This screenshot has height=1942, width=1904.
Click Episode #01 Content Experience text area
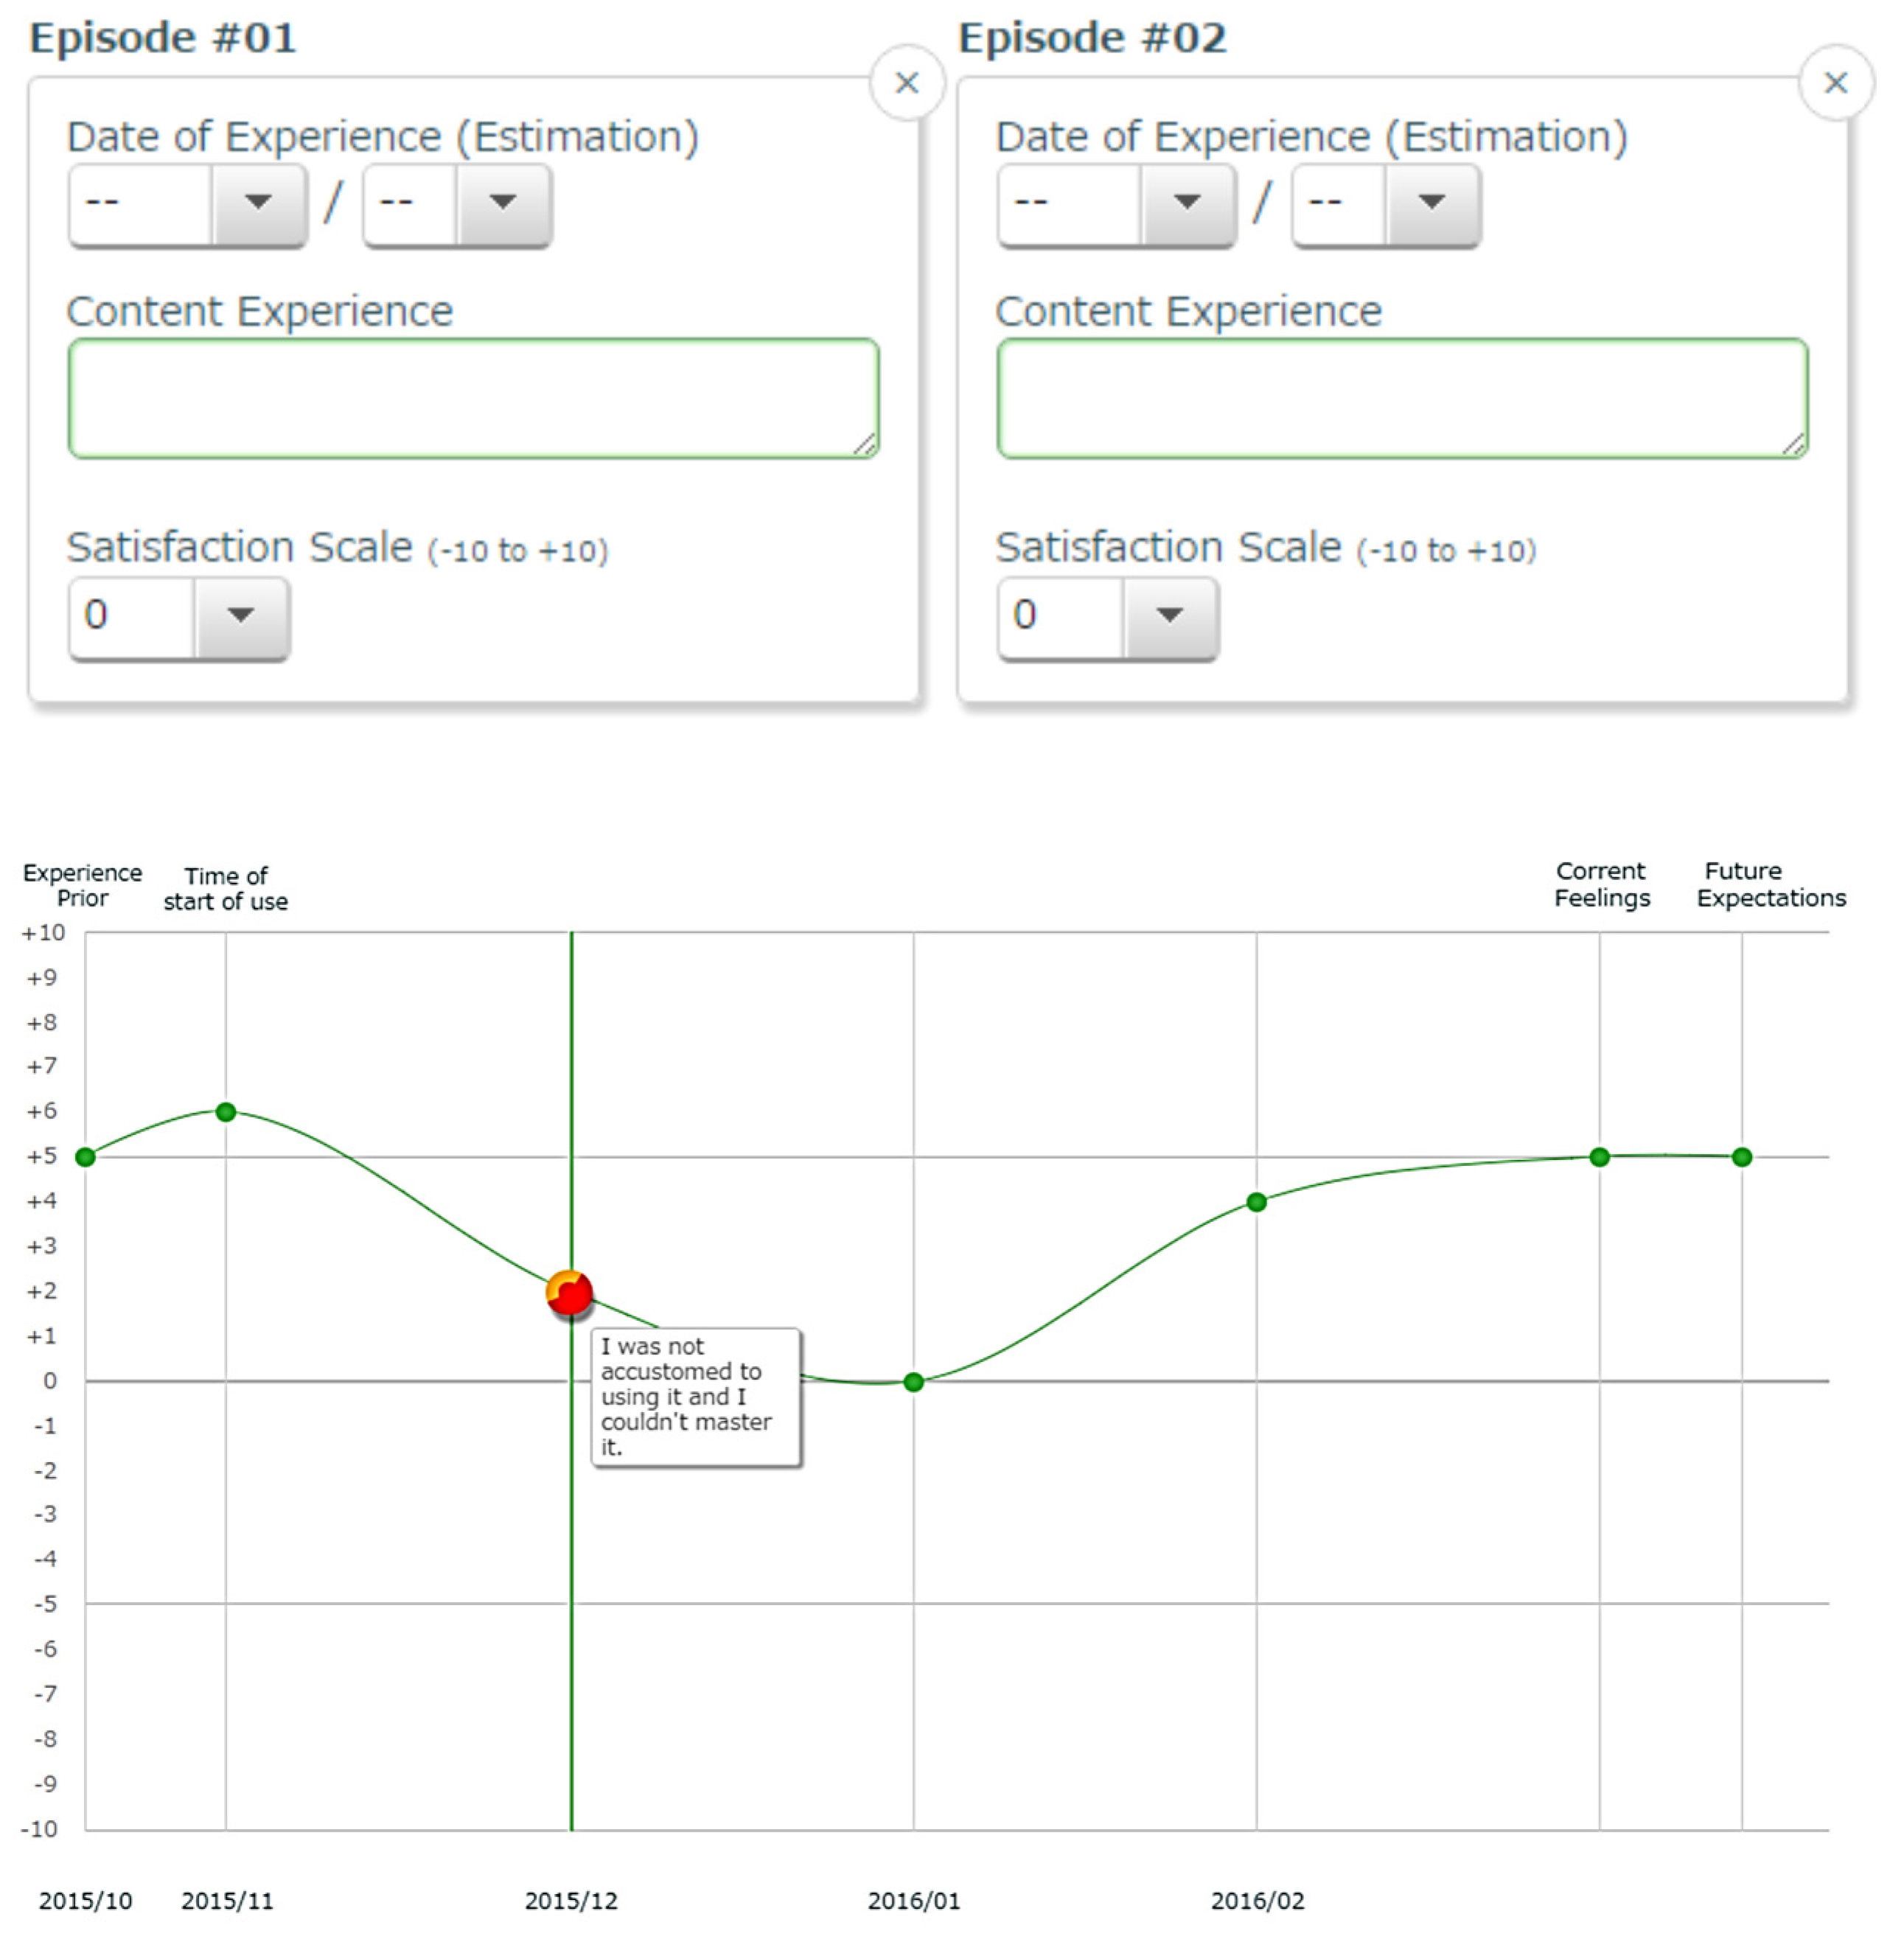click(x=473, y=398)
